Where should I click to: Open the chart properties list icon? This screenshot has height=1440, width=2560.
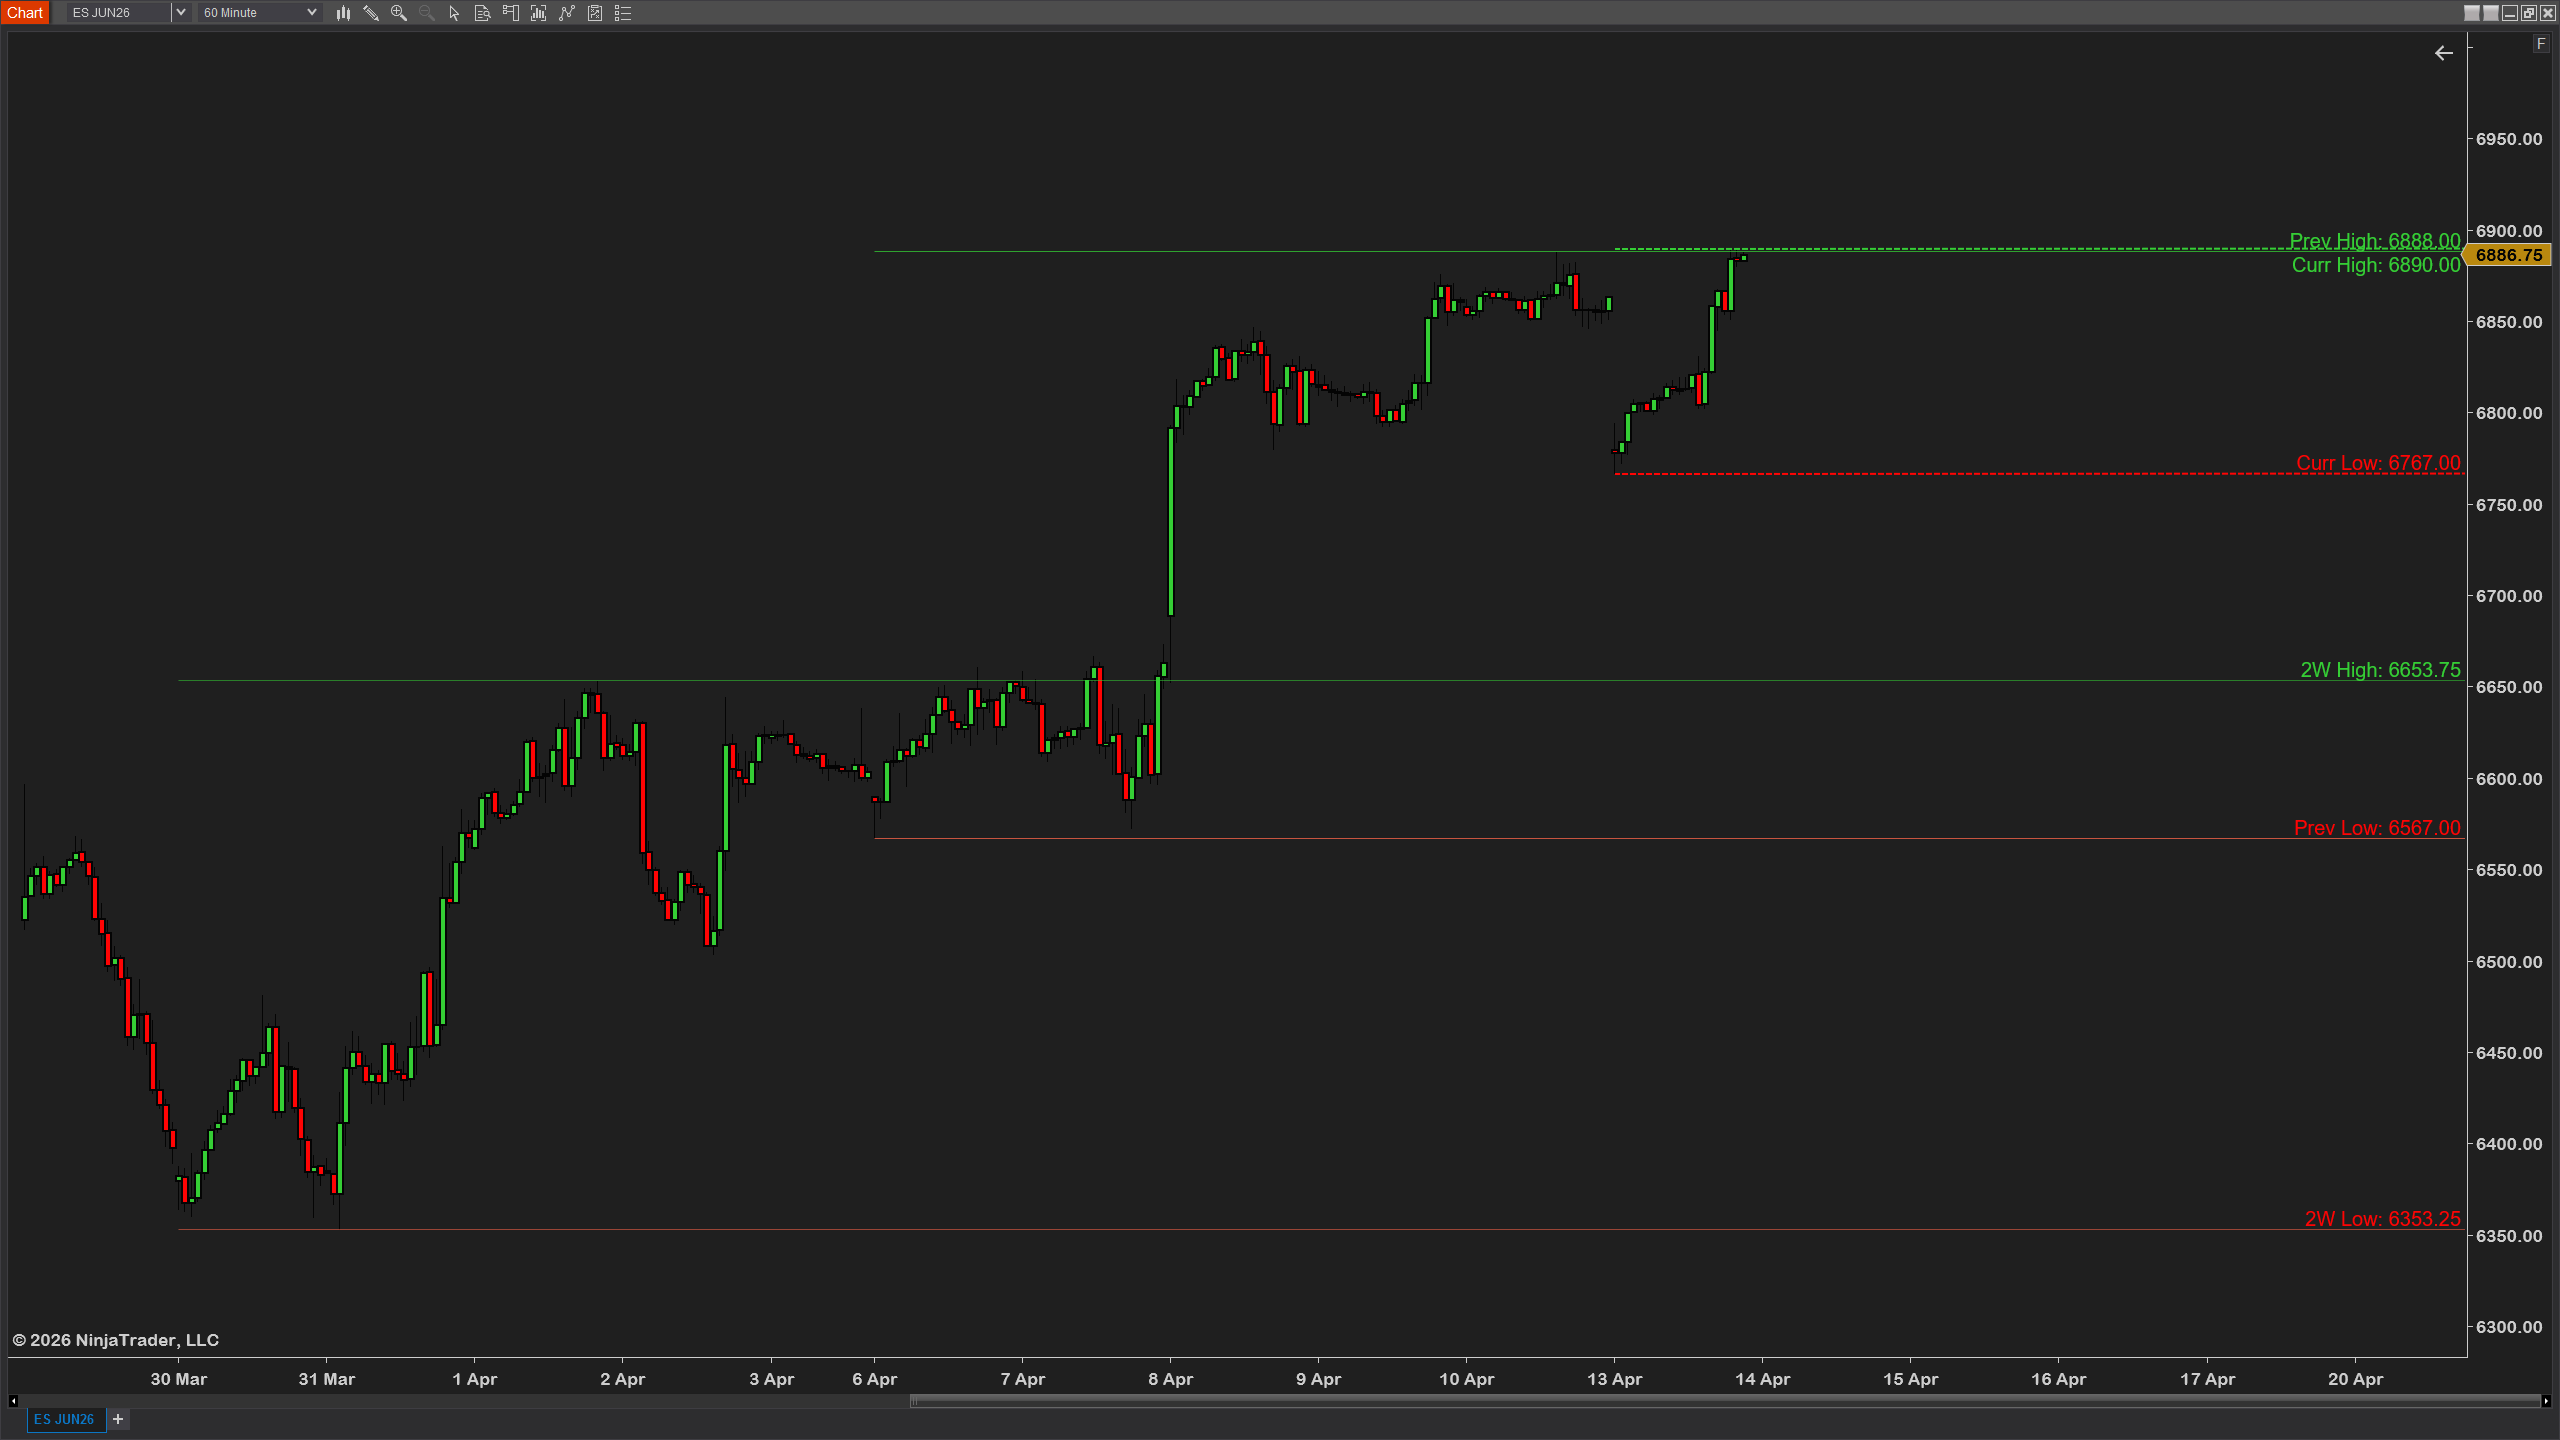pyautogui.click(x=623, y=13)
